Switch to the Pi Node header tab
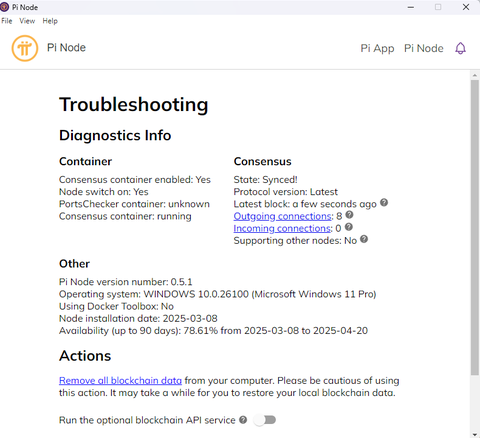The image size is (480, 438). (x=424, y=48)
